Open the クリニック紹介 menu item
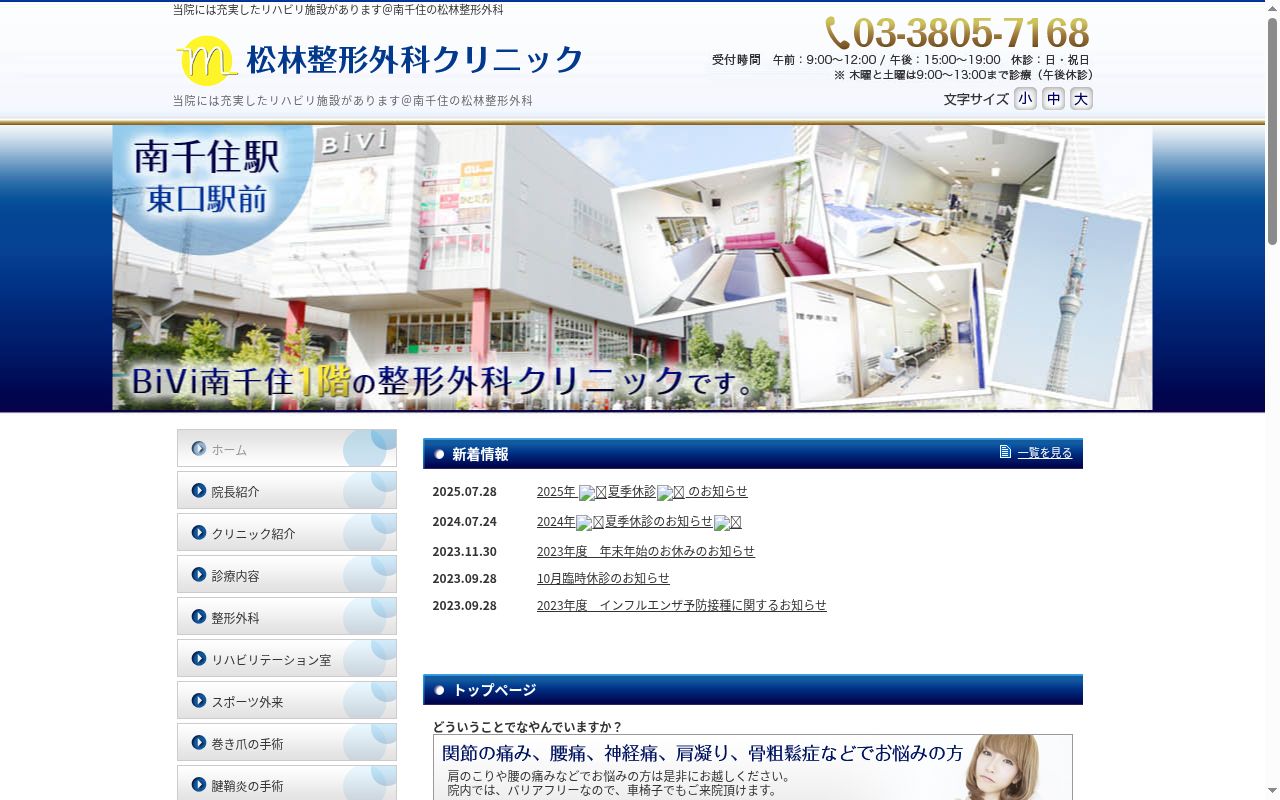Screen dimensions: 1280x800 (287, 532)
